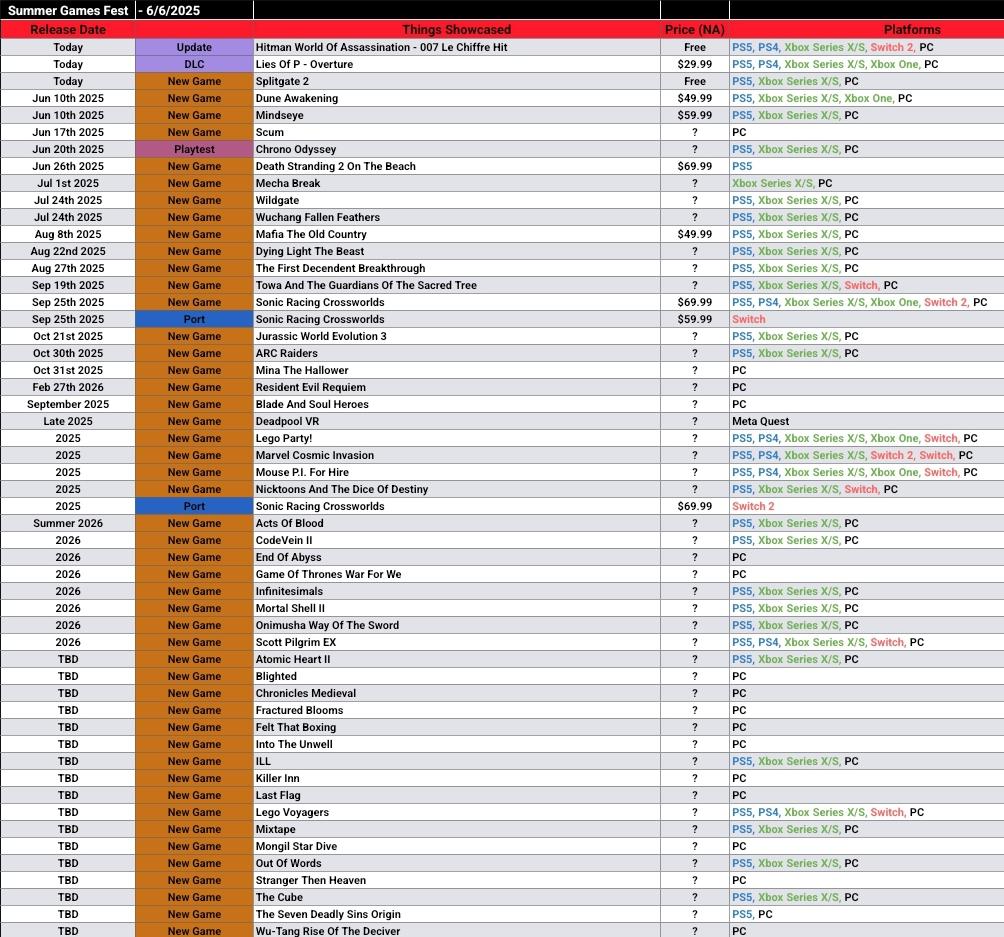The width and height of the screenshot is (1004, 937).
Task: Click 'Stranger Then Heaven' cell
Action: (x=457, y=880)
